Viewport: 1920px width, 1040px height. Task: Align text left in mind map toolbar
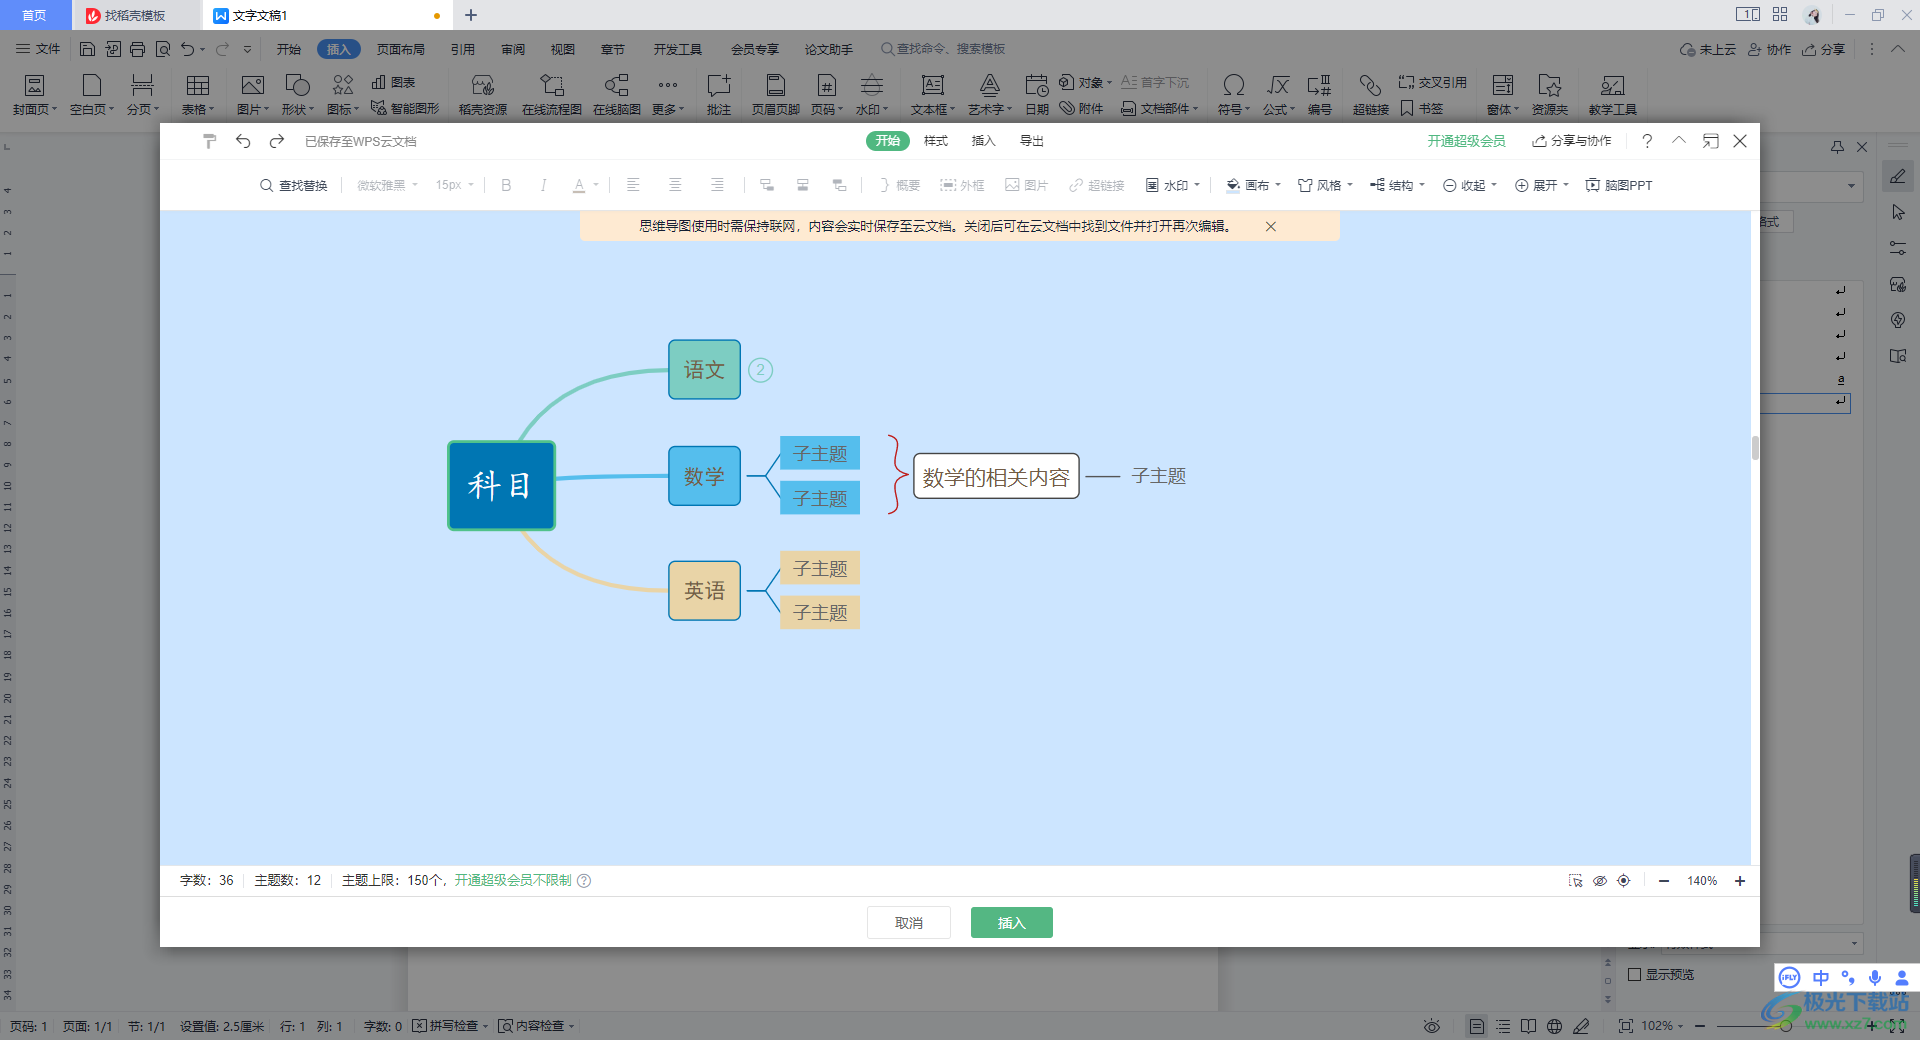[633, 184]
